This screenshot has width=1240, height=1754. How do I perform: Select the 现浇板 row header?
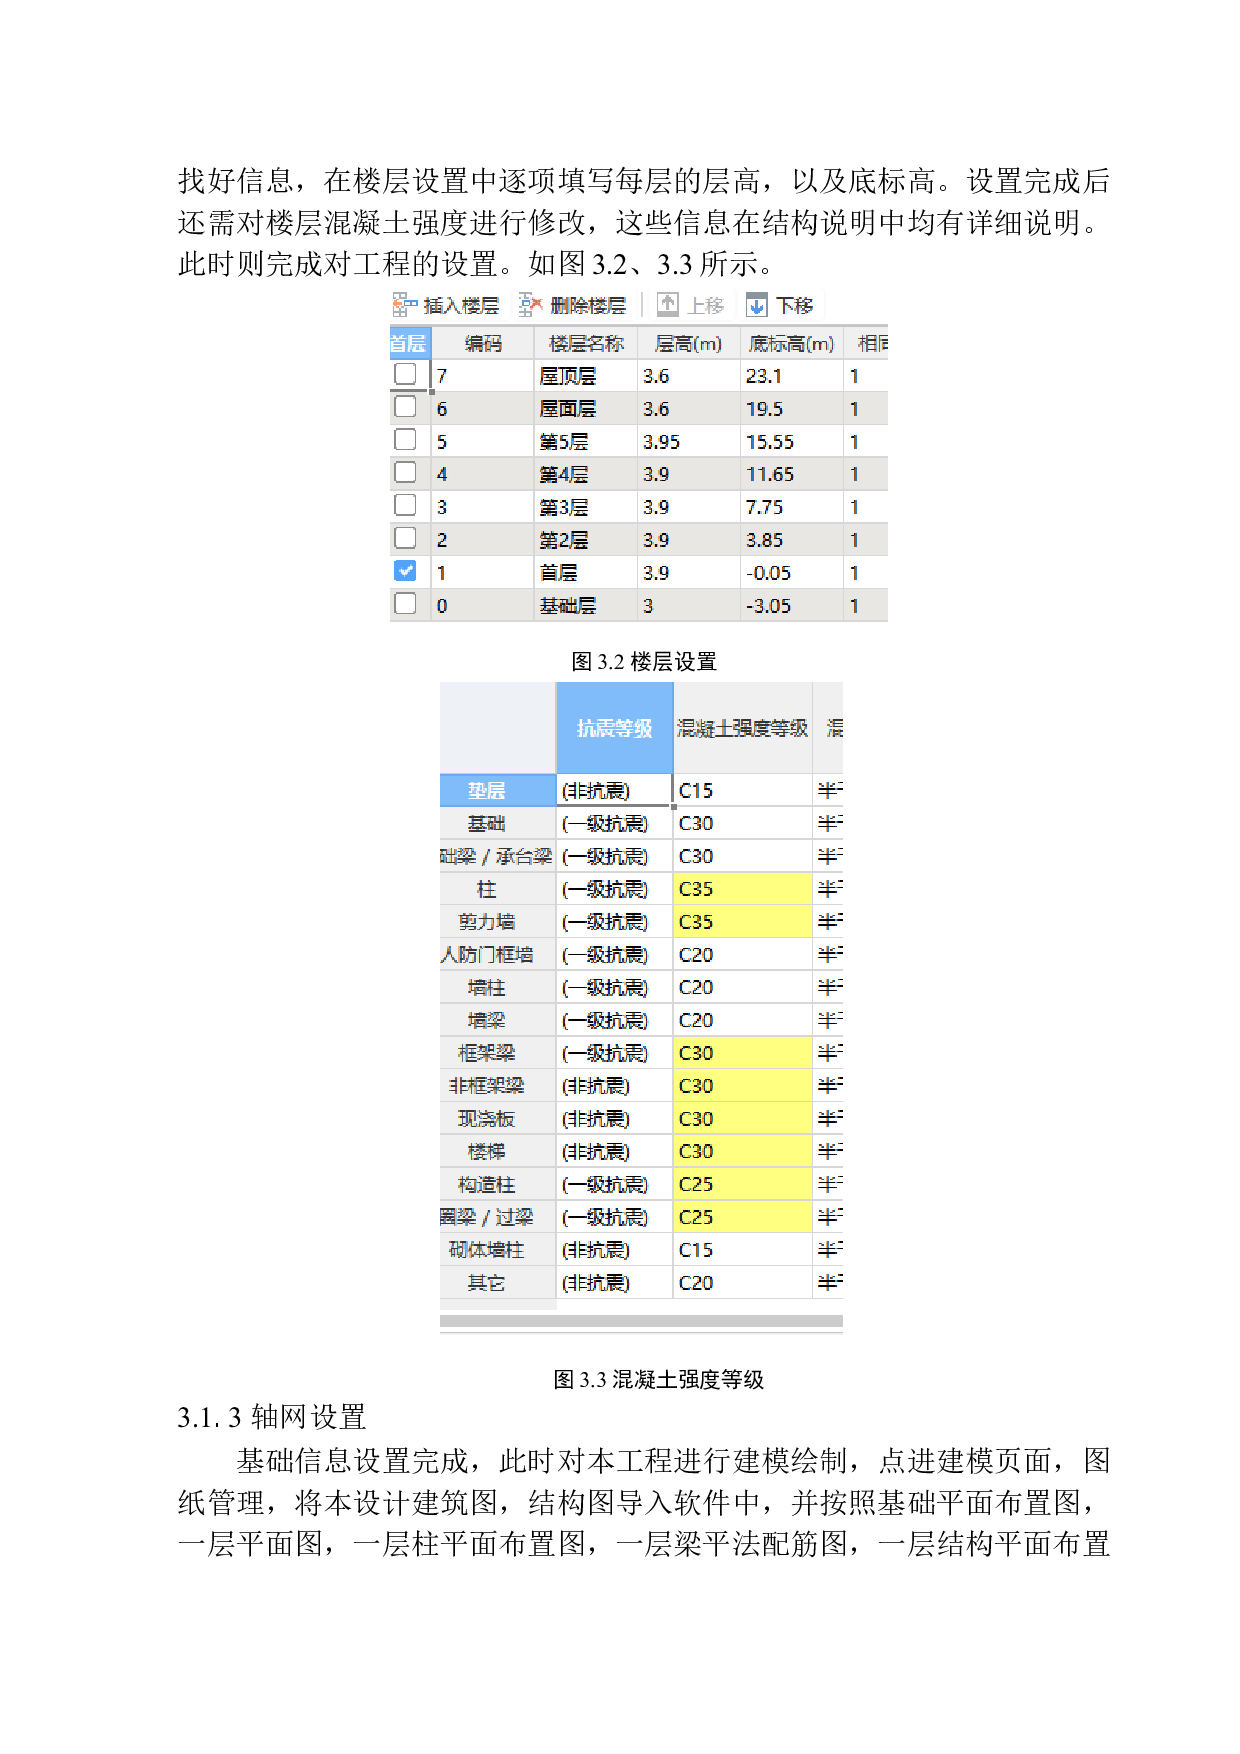pos(497,1119)
